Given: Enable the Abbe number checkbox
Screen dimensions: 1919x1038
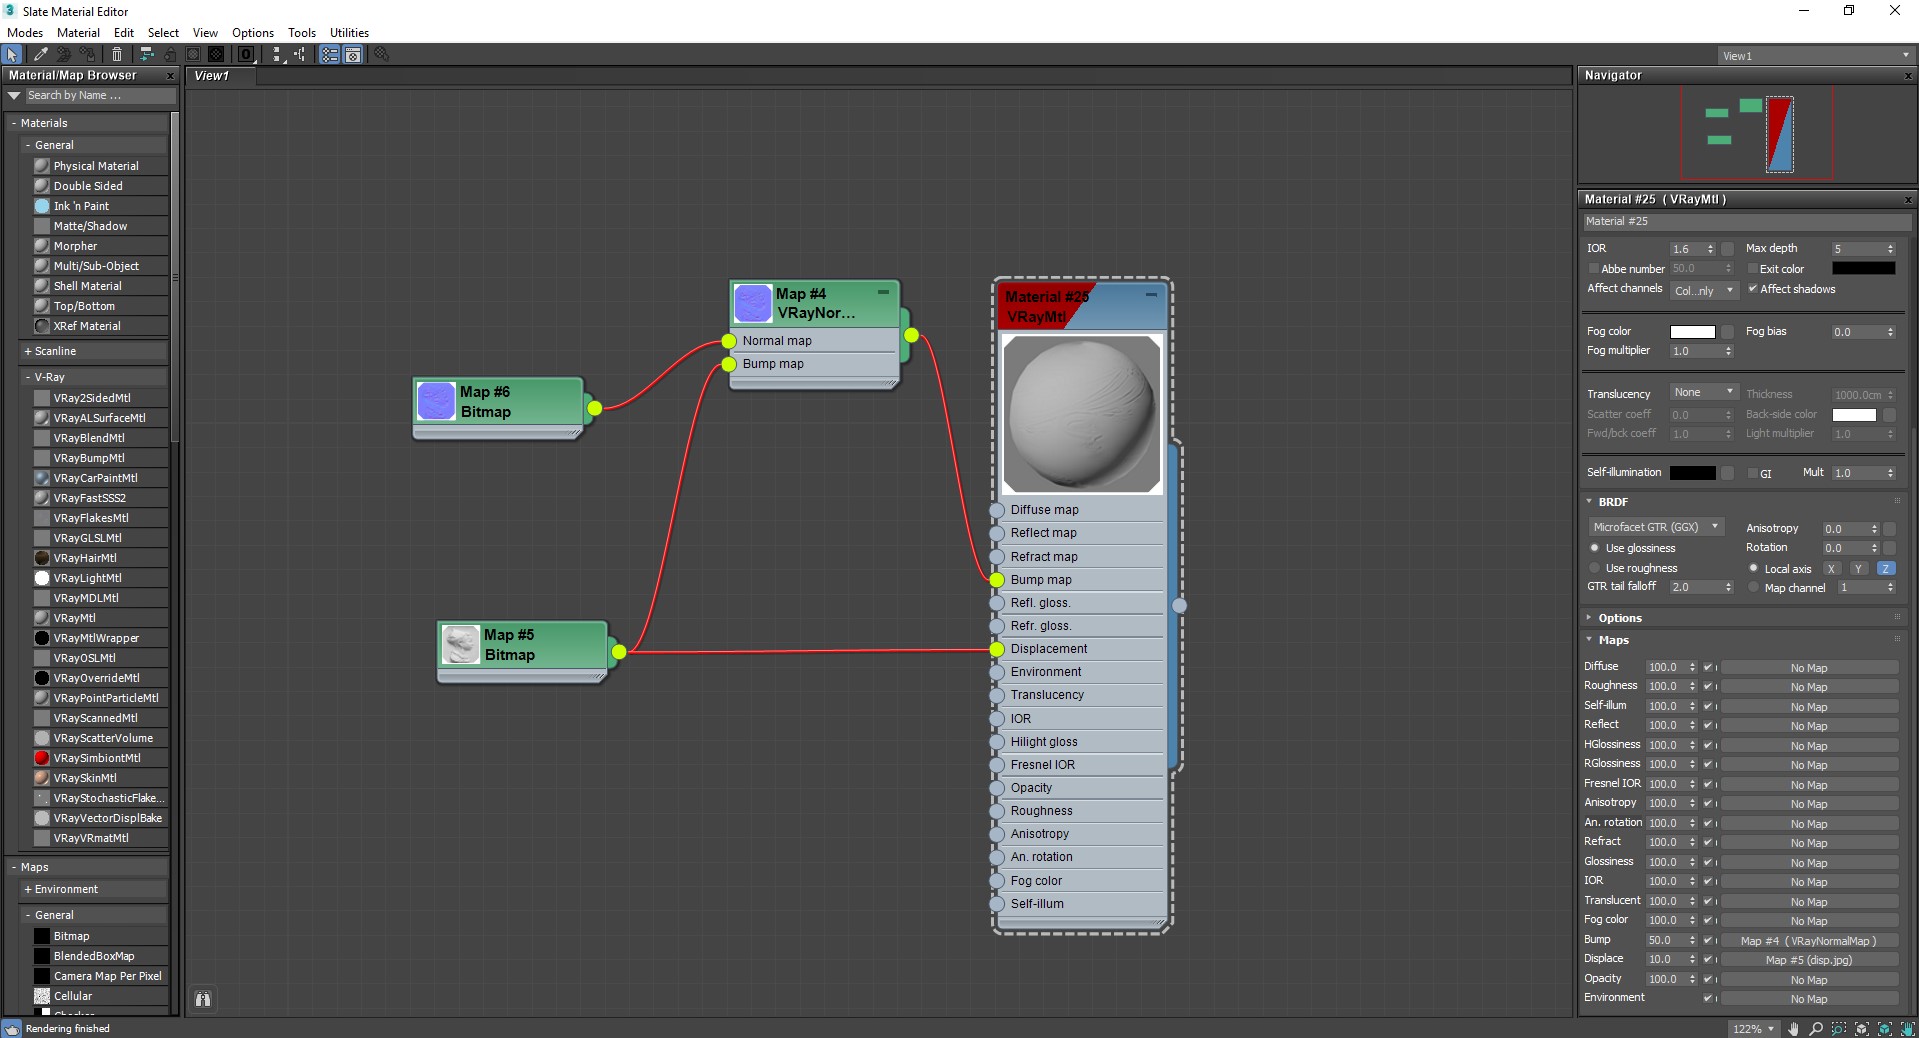Looking at the screenshot, I should [x=1594, y=269].
